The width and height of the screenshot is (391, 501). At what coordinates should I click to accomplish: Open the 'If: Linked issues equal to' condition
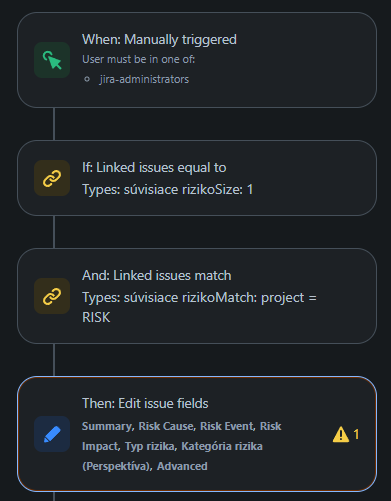click(x=154, y=168)
